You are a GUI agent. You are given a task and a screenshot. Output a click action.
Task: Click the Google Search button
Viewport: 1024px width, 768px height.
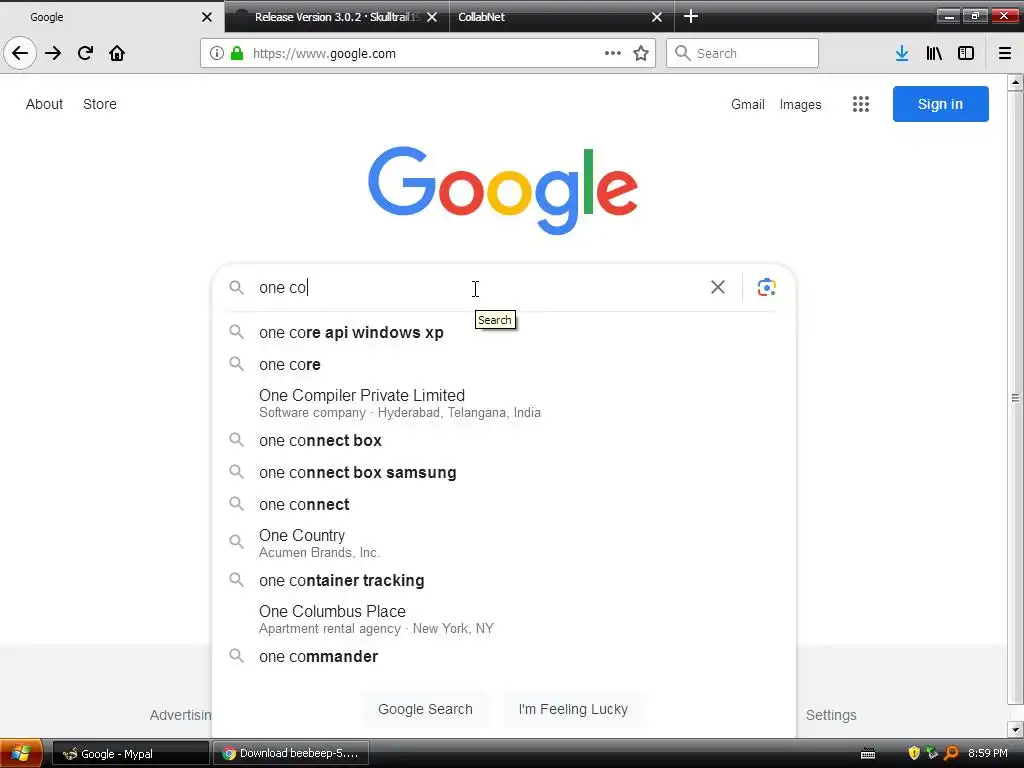[425, 709]
